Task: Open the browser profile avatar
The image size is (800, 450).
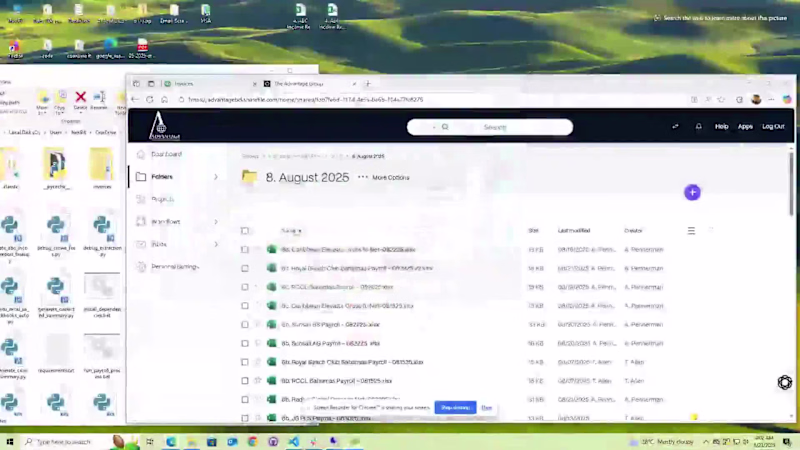Action: click(x=756, y=99)
